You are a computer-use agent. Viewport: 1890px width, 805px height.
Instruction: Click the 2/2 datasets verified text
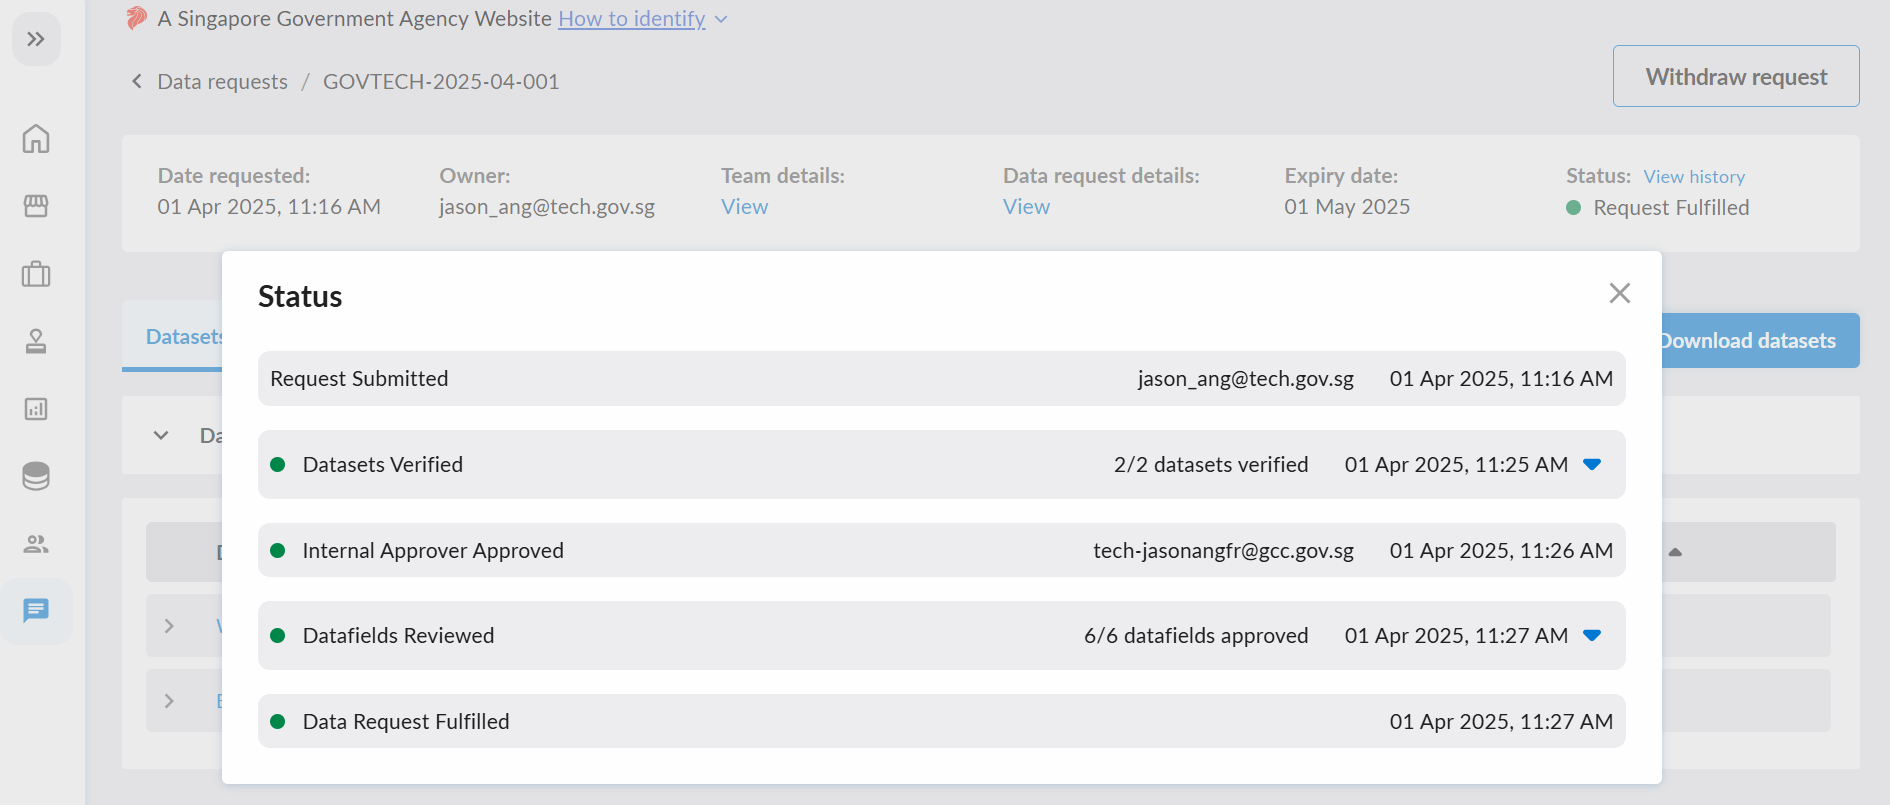[1211, 464]
